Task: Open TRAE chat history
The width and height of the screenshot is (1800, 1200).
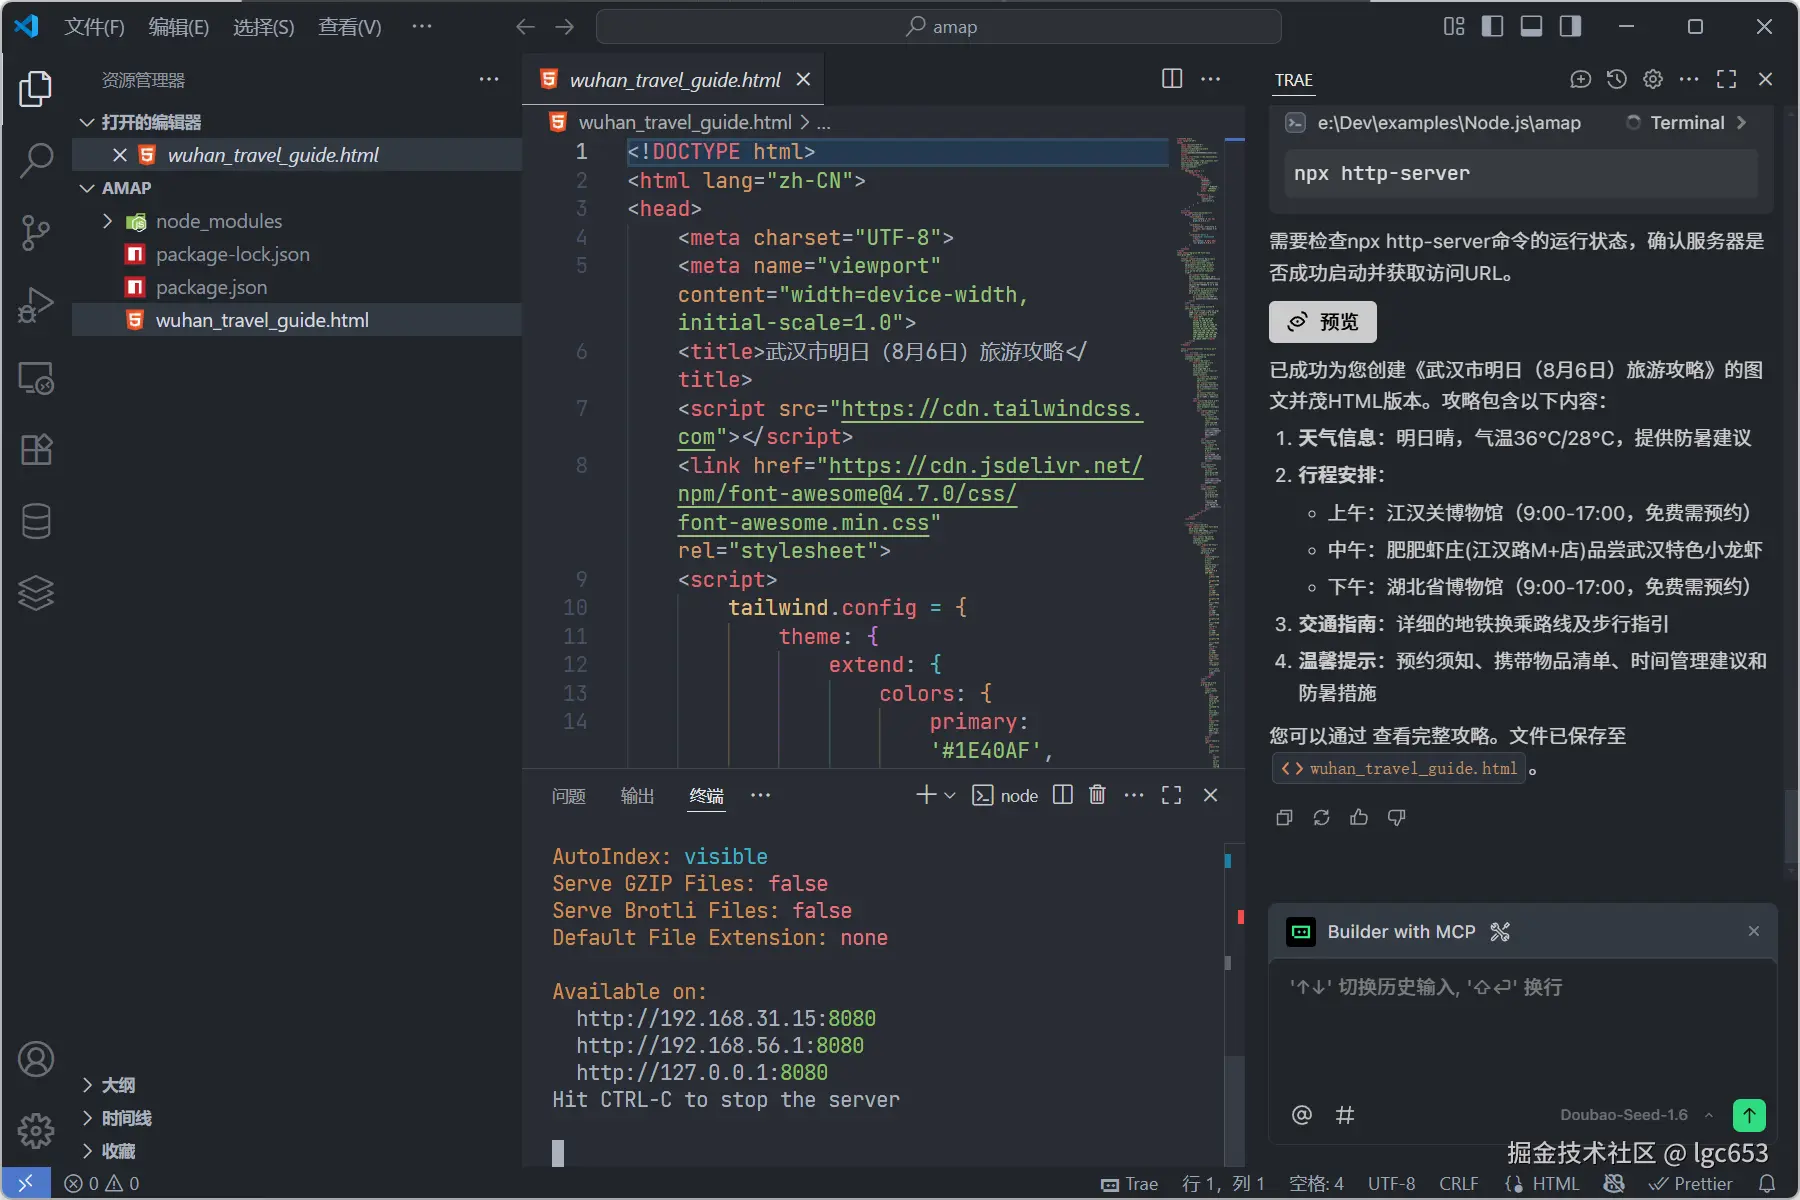Action: click(1616, 79)
